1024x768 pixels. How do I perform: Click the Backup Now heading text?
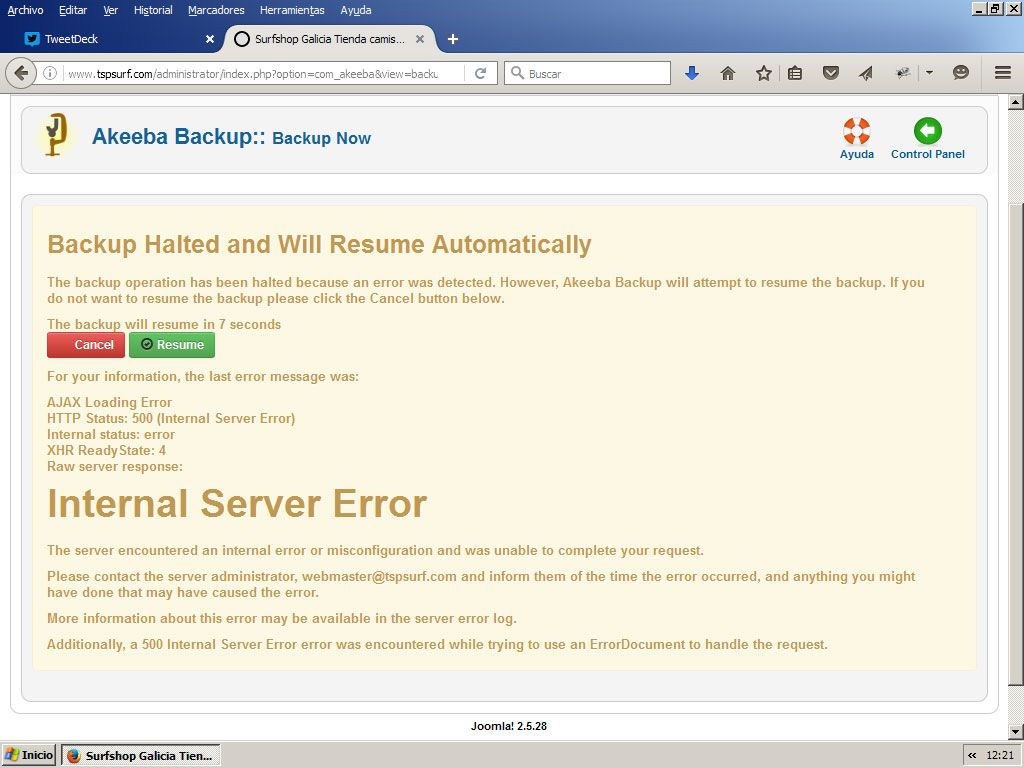point(321,138)
